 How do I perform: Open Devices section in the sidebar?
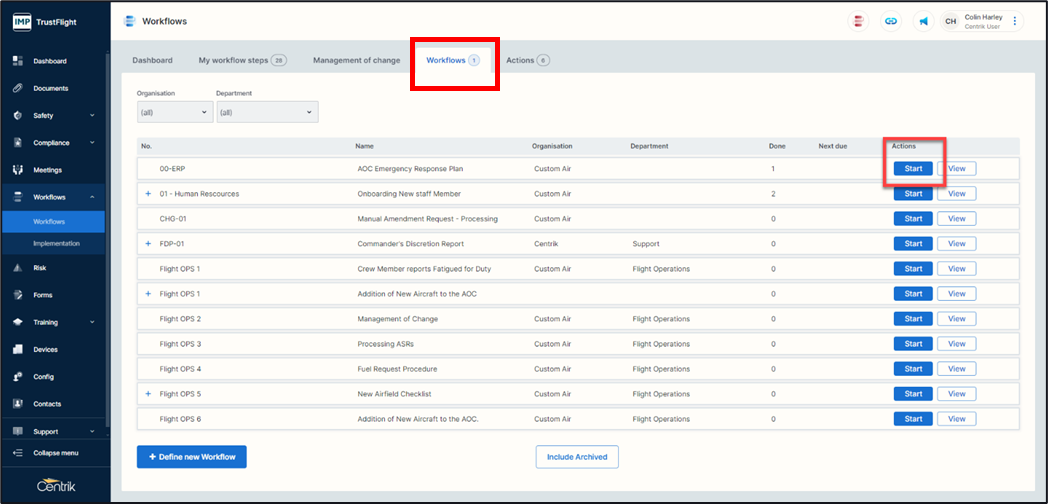18,350
